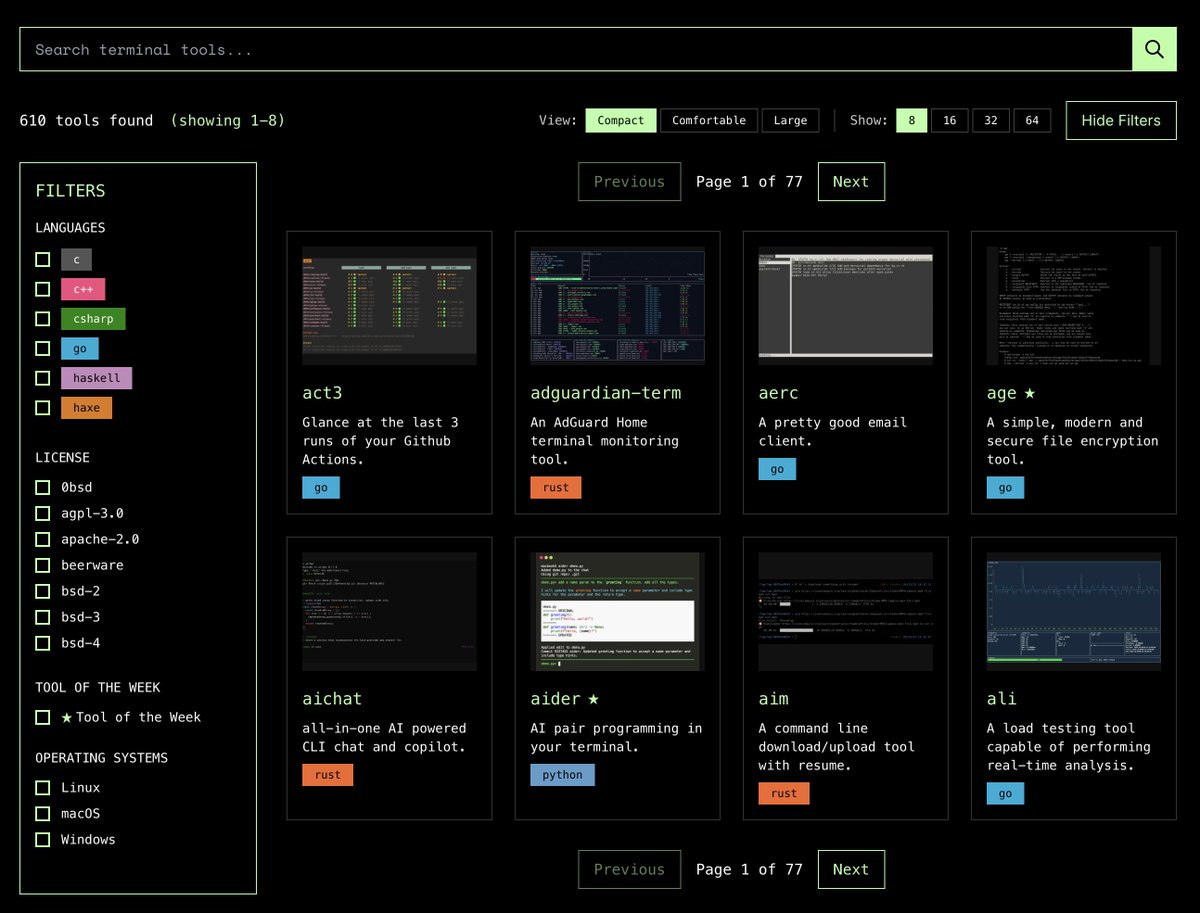1200x913 pixels.
Task: Open the ali screenshot thumbnail
Action: tap(1074, 612)
